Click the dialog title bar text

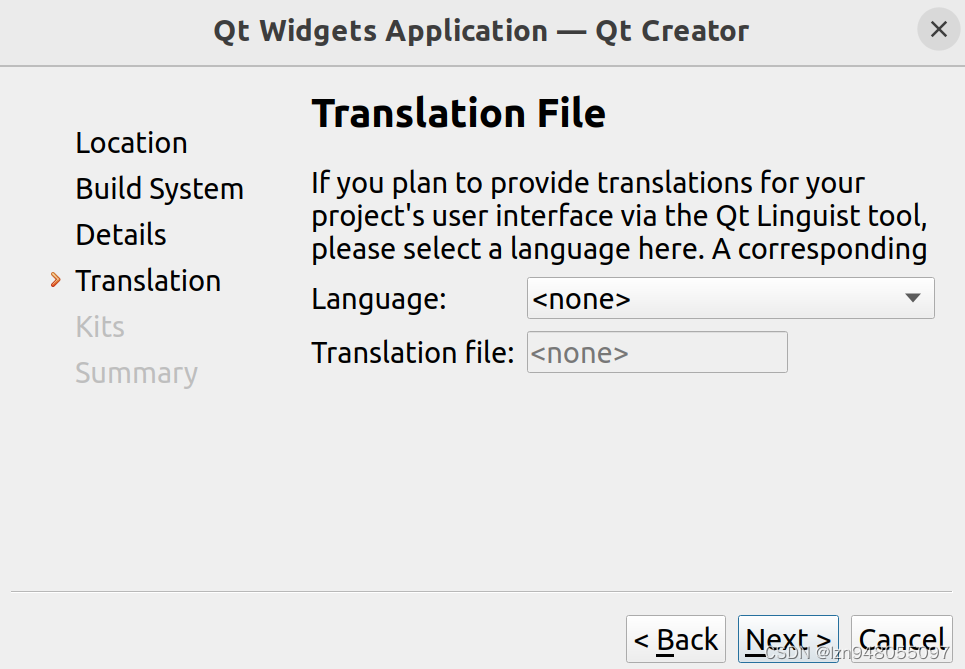click(x=481, y=31)
